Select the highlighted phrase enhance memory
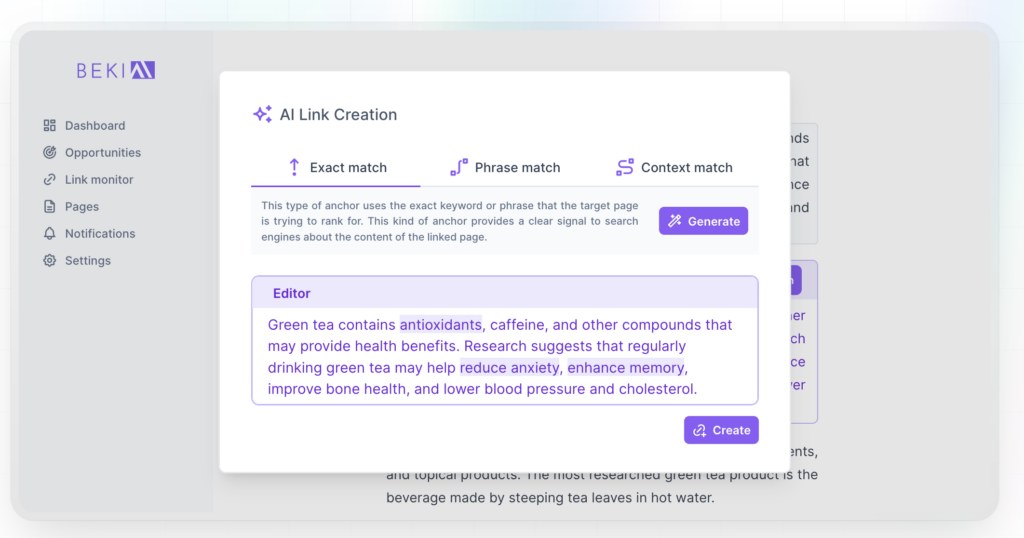This screenshot has width=1024, height=538. tap(626, 368)
